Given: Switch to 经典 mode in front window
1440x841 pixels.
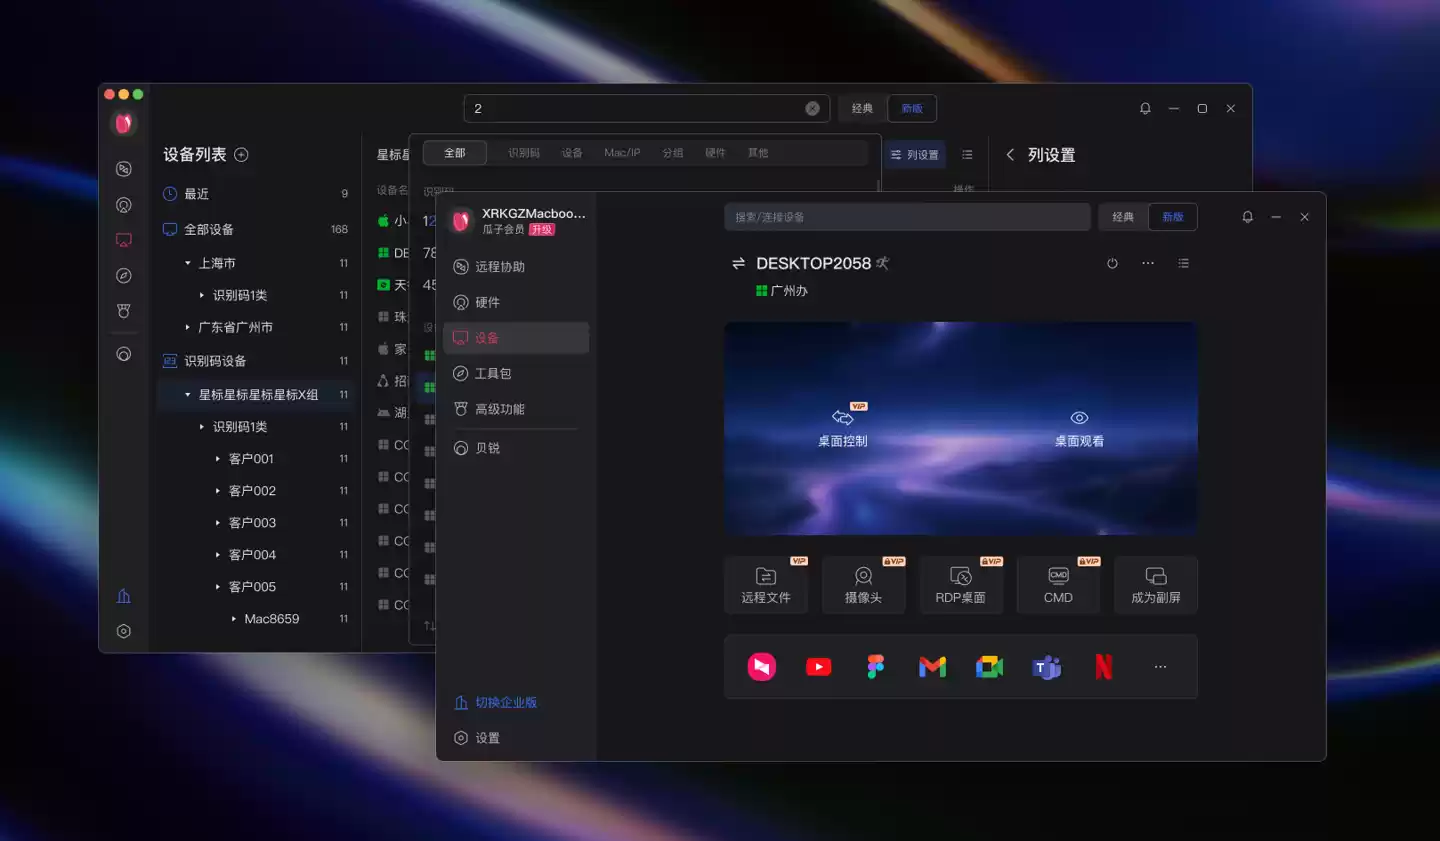Looking at the screenshot, I should [x=1123, y=217].
